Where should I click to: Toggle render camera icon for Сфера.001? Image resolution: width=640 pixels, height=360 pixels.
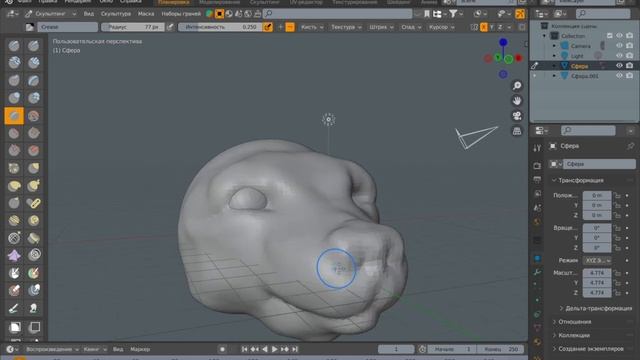coord(629,76)
